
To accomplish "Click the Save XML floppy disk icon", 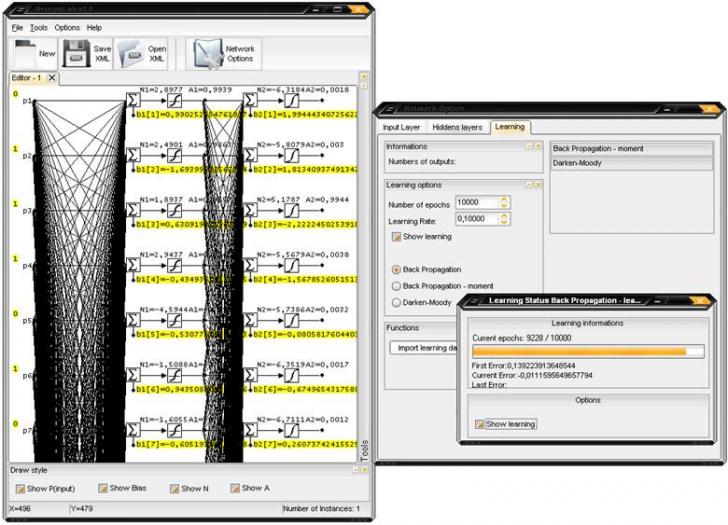I will tap(74, 53).
